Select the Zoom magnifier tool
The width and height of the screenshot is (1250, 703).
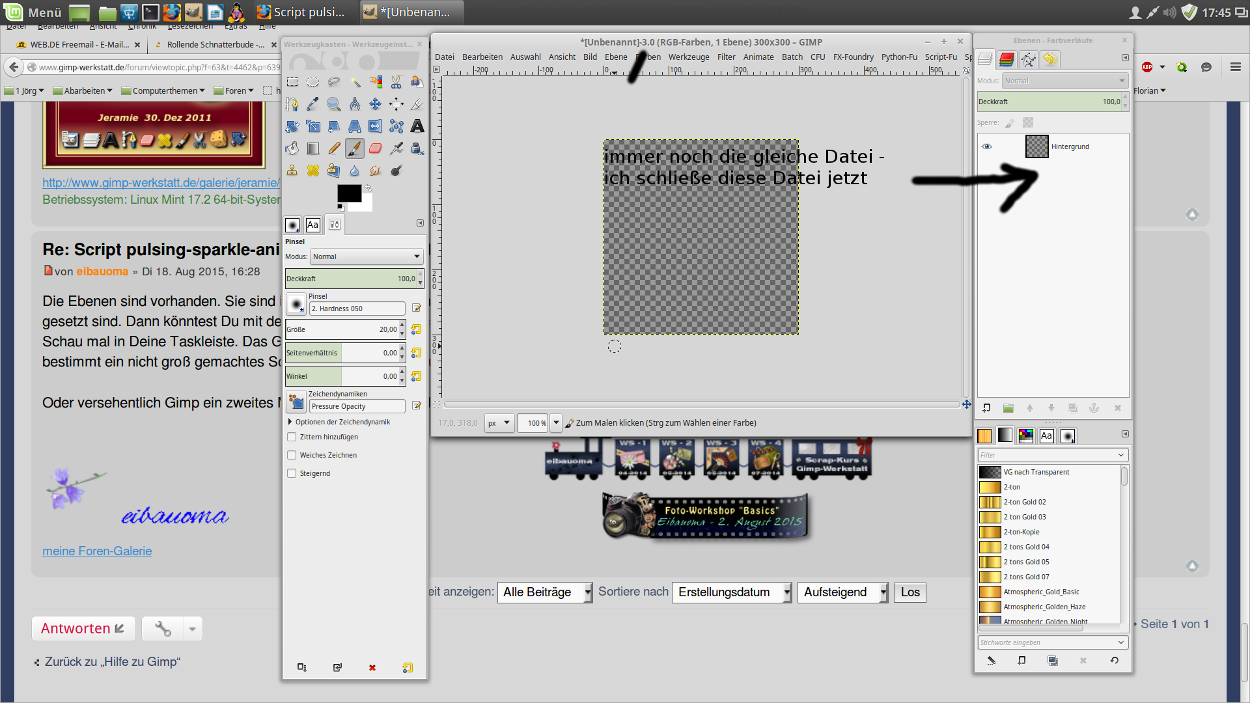tap(334, 104)
